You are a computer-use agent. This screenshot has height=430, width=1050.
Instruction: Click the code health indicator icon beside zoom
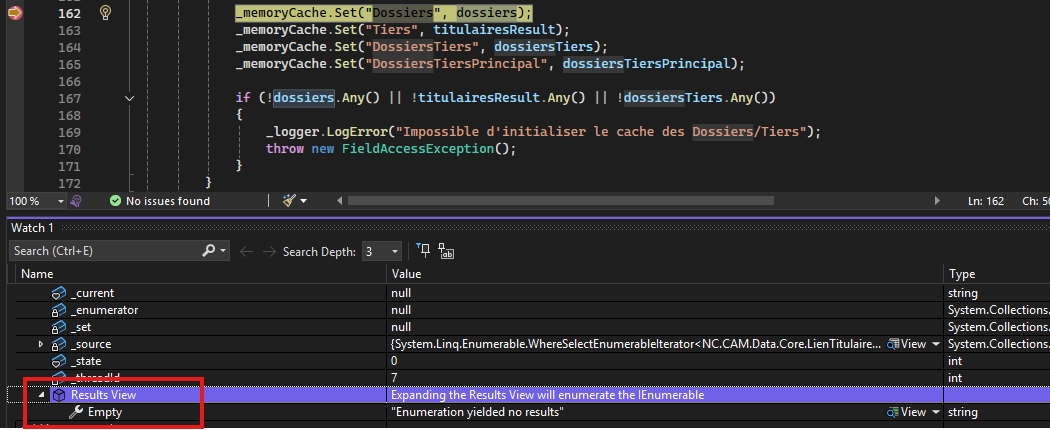click(76, 201)
